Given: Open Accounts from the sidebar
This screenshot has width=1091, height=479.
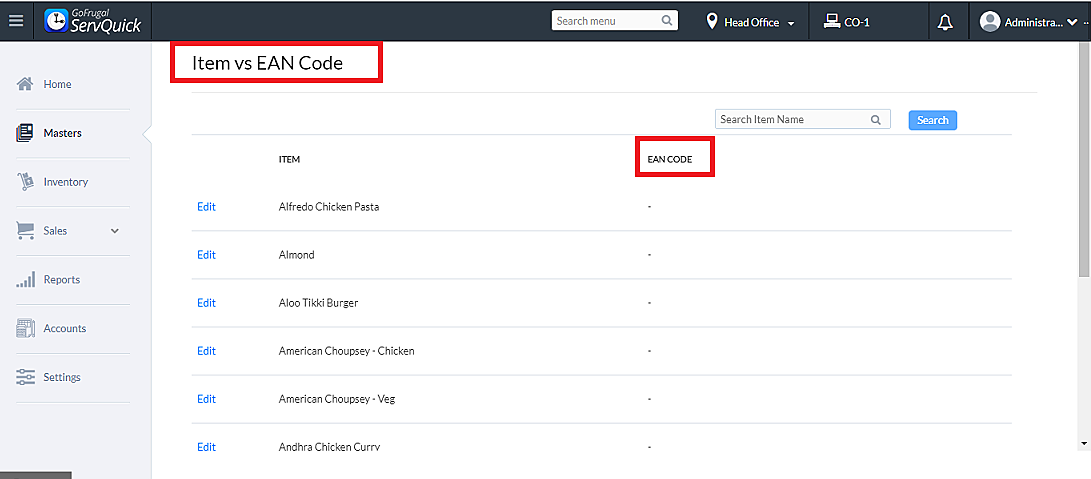Looking at the screenshot, I should point(64,329).
